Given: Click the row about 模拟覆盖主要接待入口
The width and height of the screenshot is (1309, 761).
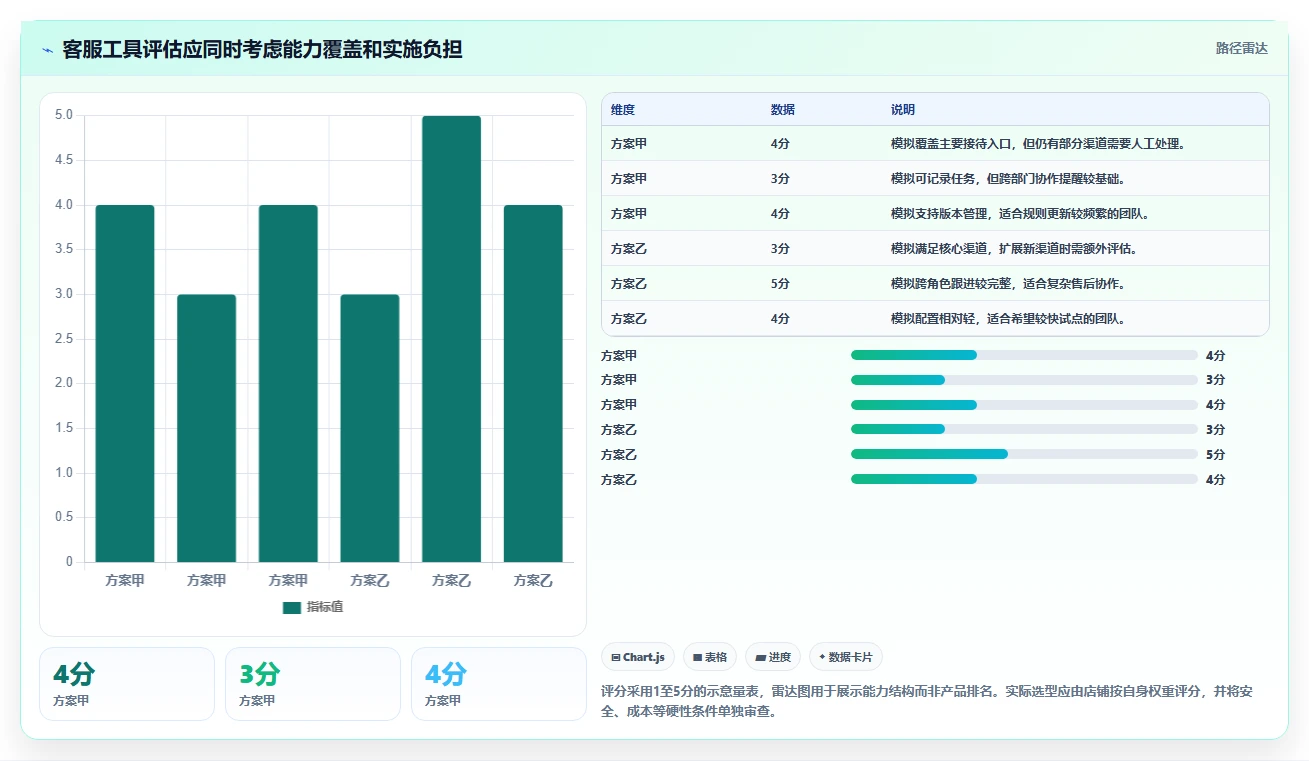Looking at the screenshot, I should click(x=935, y=143).
